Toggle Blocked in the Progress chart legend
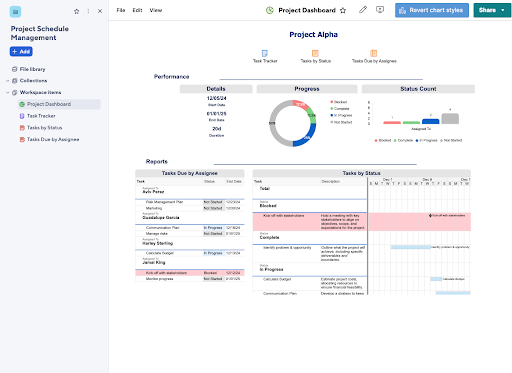Viewport: 512px width, 373px height. click(x=339, y=102)
